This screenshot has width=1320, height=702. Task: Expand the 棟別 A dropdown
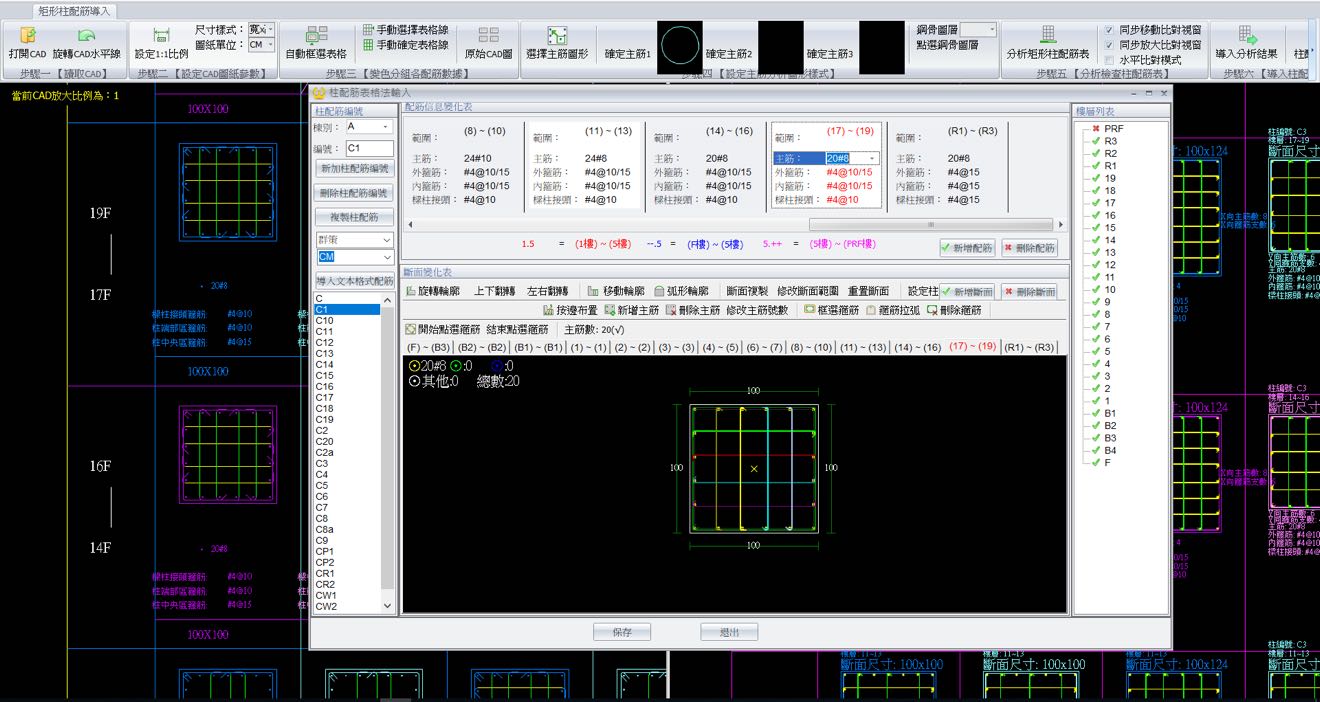[383, 127]
